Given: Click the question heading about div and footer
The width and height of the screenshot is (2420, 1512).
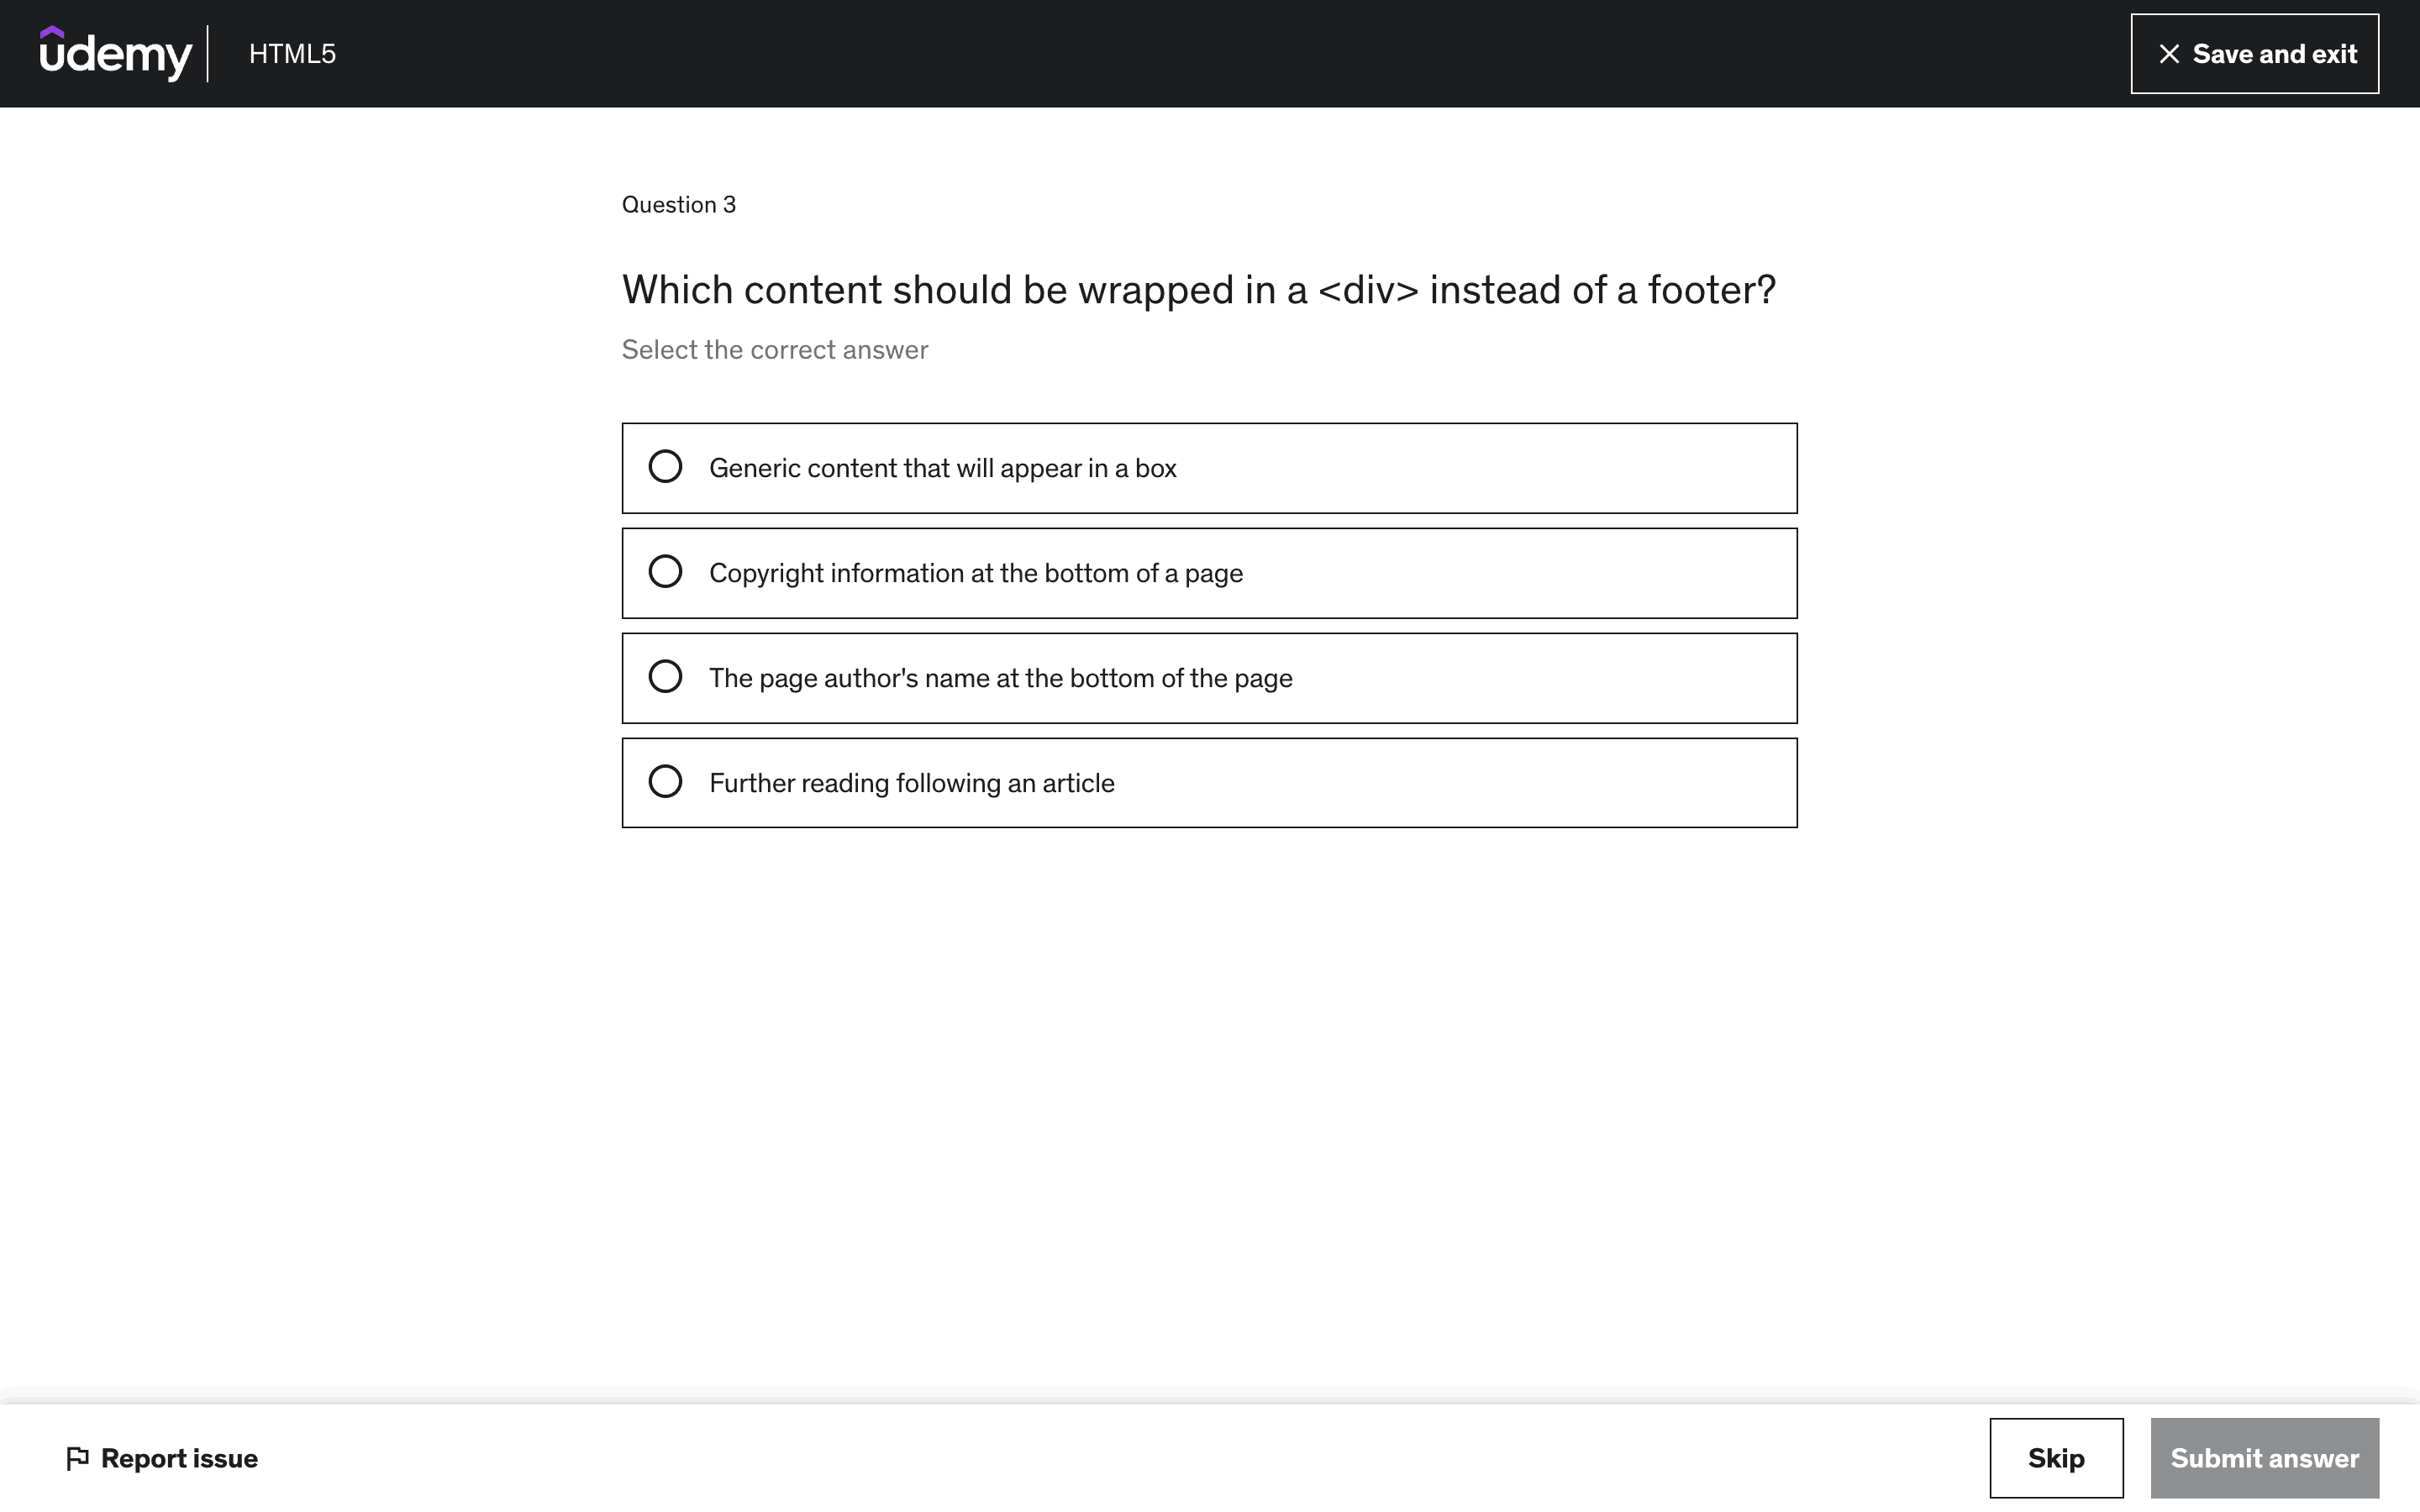Looking at the screenshot, I should tap(1198, 290).
